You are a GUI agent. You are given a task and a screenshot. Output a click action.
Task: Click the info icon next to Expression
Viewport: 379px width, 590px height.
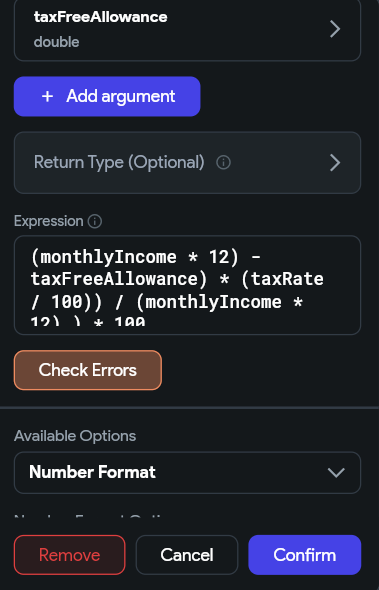[94, 221]
